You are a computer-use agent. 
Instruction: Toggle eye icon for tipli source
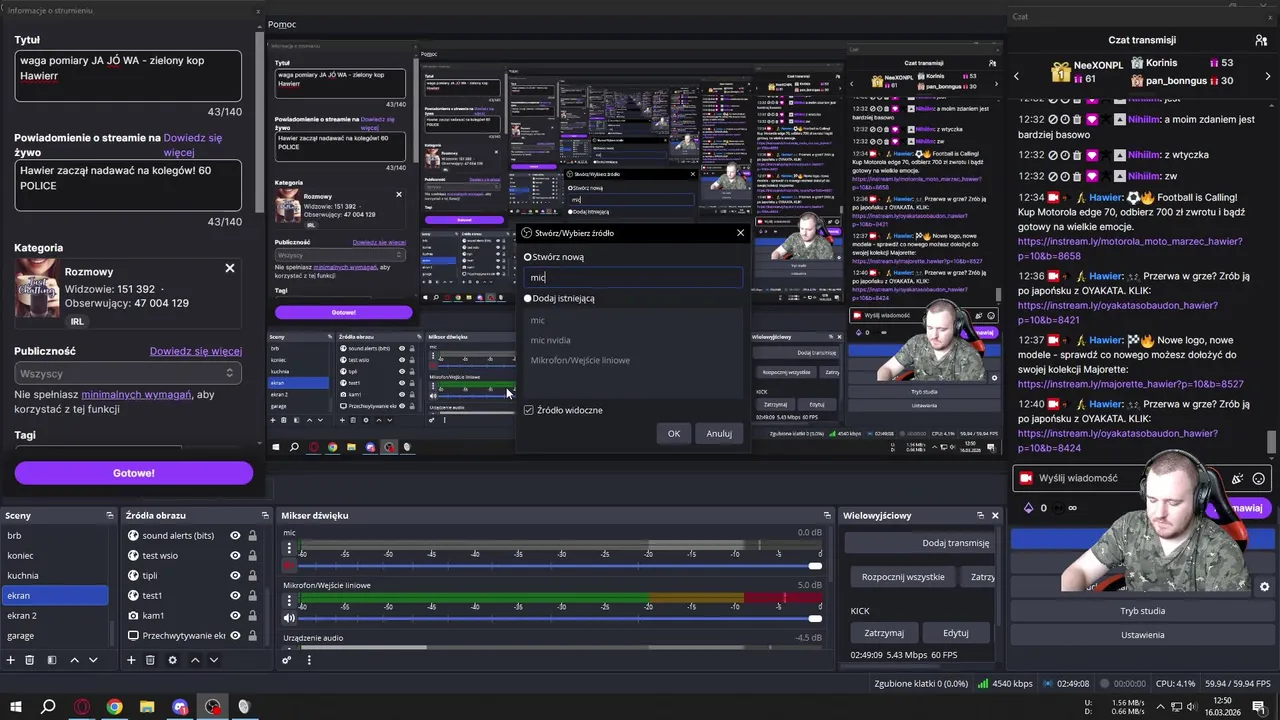pos(235,576)
